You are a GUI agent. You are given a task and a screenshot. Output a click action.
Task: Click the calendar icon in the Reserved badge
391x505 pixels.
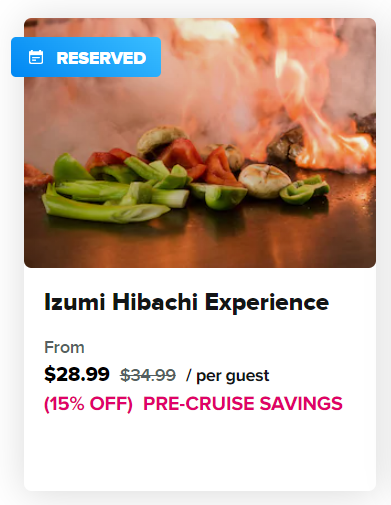36,57
